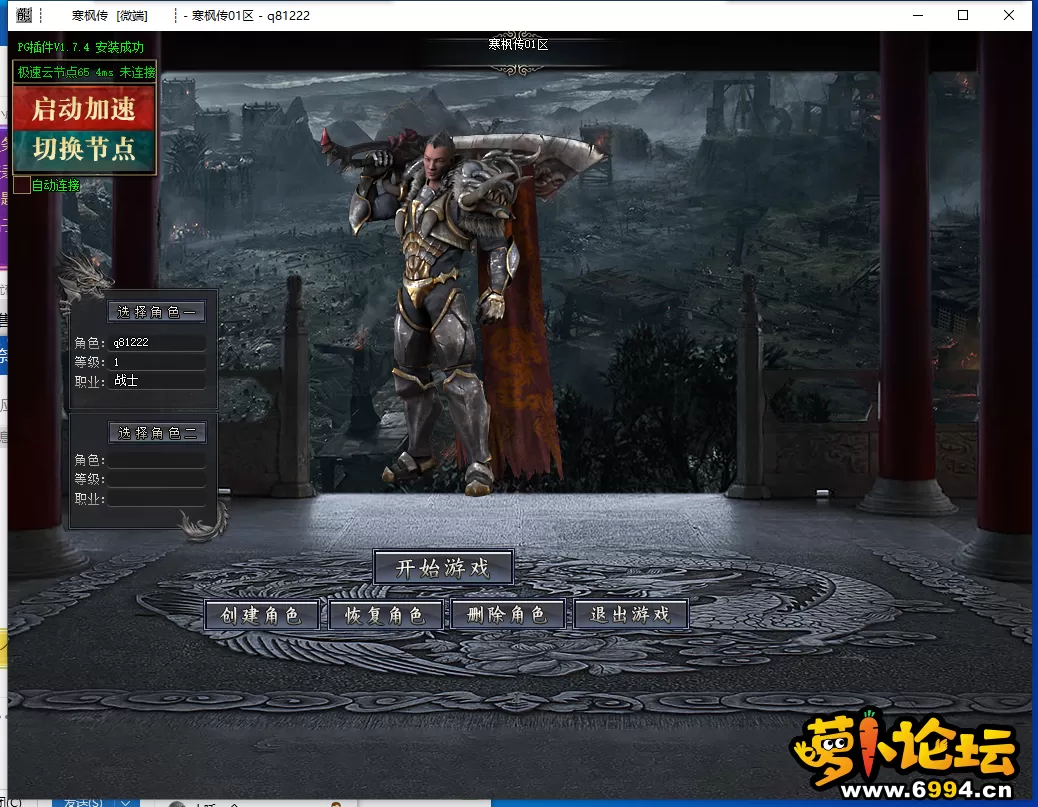Enable the 自动连接 auto-connect checkbox
The width and height of the screenshot is (1038, 807).
22,185
